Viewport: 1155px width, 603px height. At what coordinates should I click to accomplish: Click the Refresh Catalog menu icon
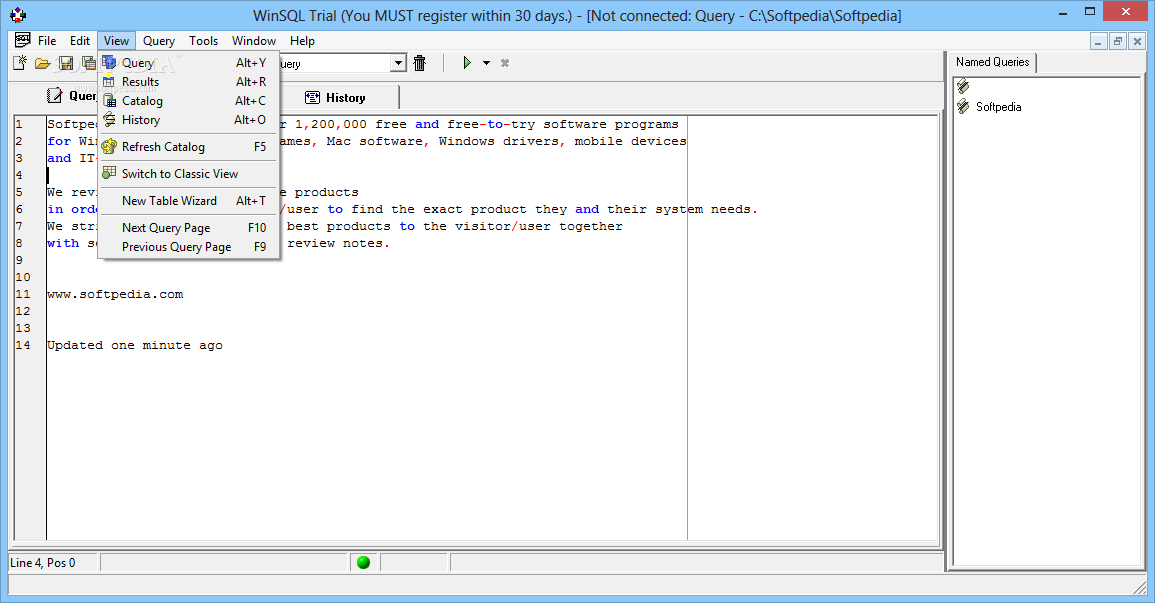point(109,147)
